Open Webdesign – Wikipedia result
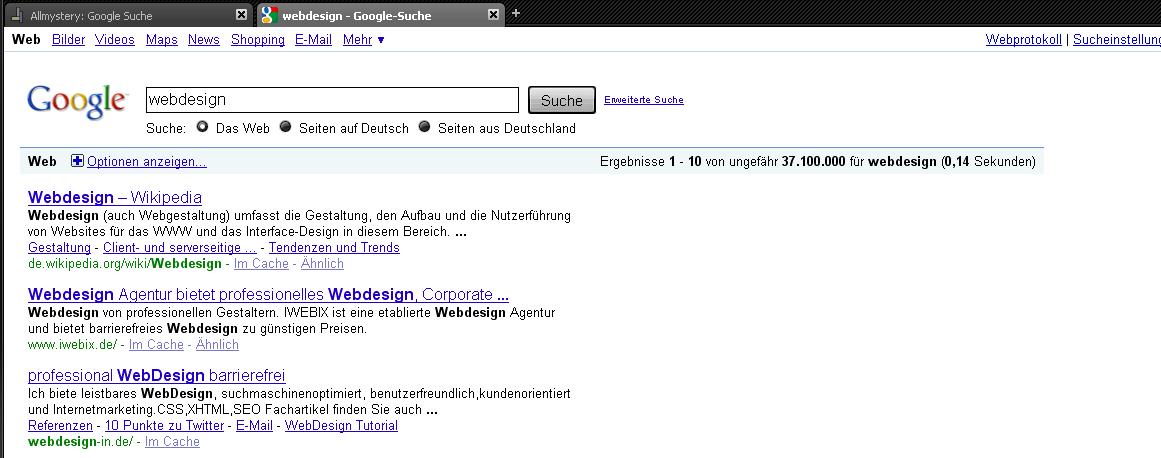Image resolution: width=1161 pixels, height=458 pixels. click(115, 198)
